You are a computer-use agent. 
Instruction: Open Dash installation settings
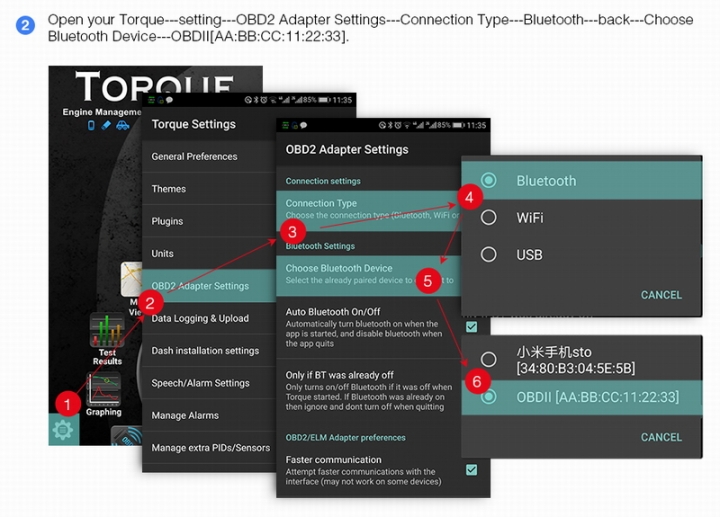(209, 350)
